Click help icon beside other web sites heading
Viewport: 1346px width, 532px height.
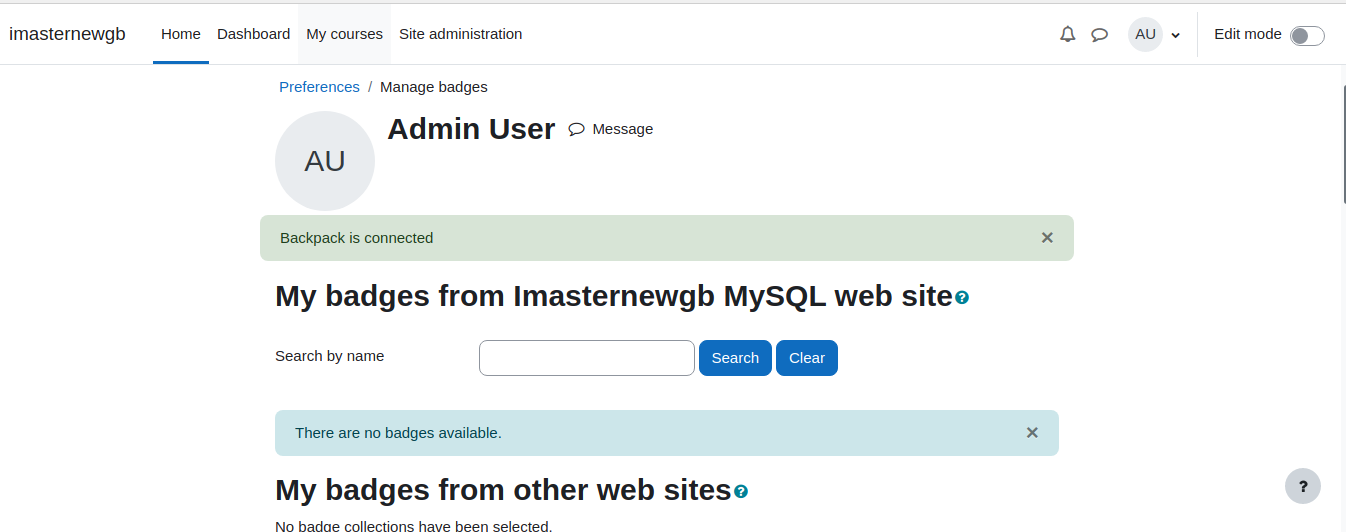tap(741, 491)
